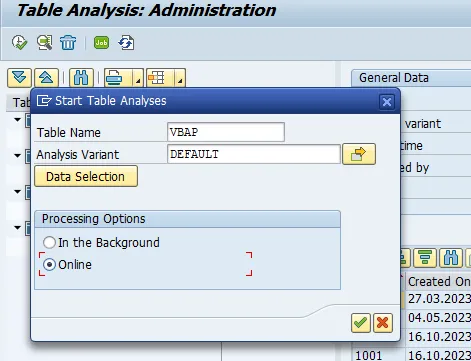Viewport: 471px width, 361px height.
Task: Open the layout grid dropdown arrow
Action: pos(180,78)
